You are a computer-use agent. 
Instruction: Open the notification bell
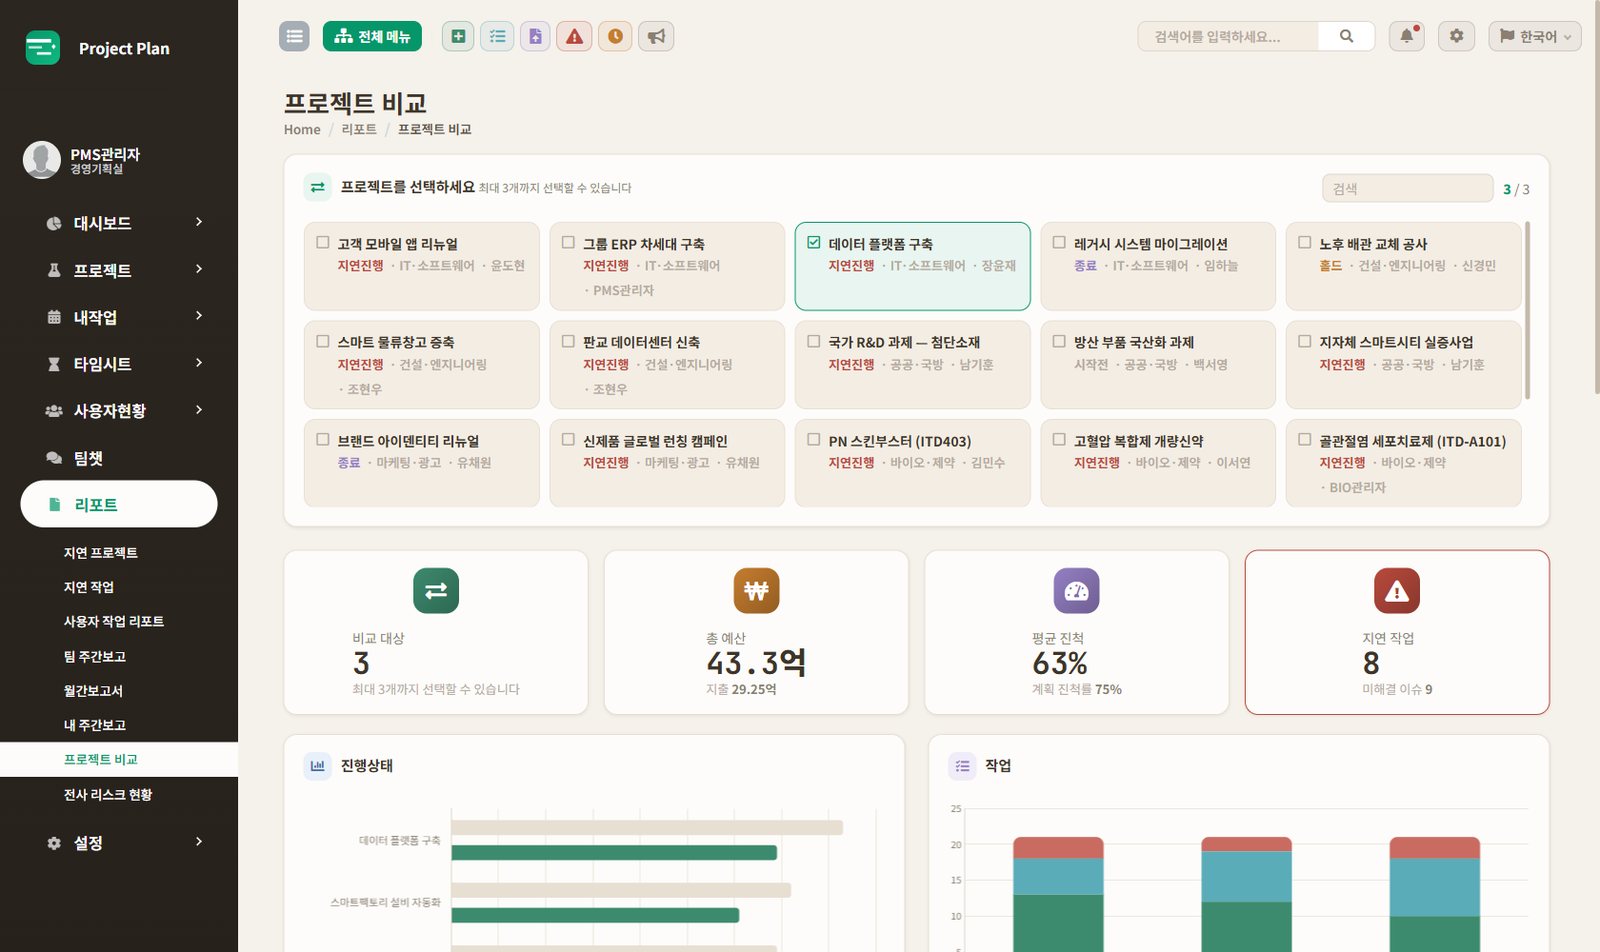click(x=1406, y=36)
